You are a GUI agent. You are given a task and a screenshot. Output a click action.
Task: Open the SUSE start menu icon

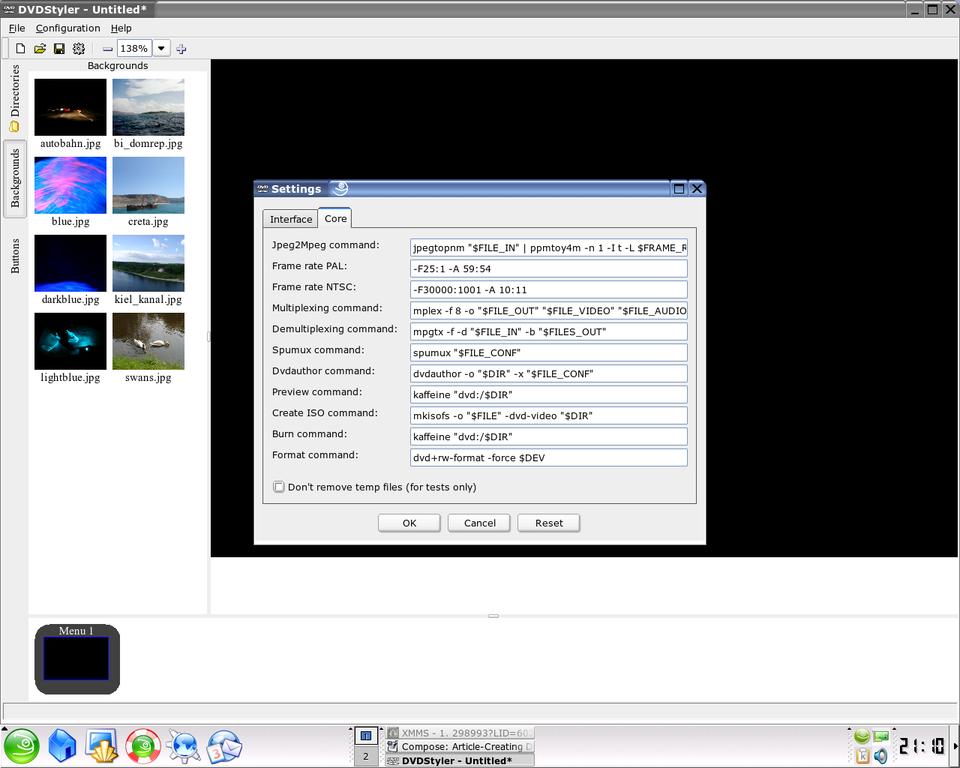[x=22, y=746]
